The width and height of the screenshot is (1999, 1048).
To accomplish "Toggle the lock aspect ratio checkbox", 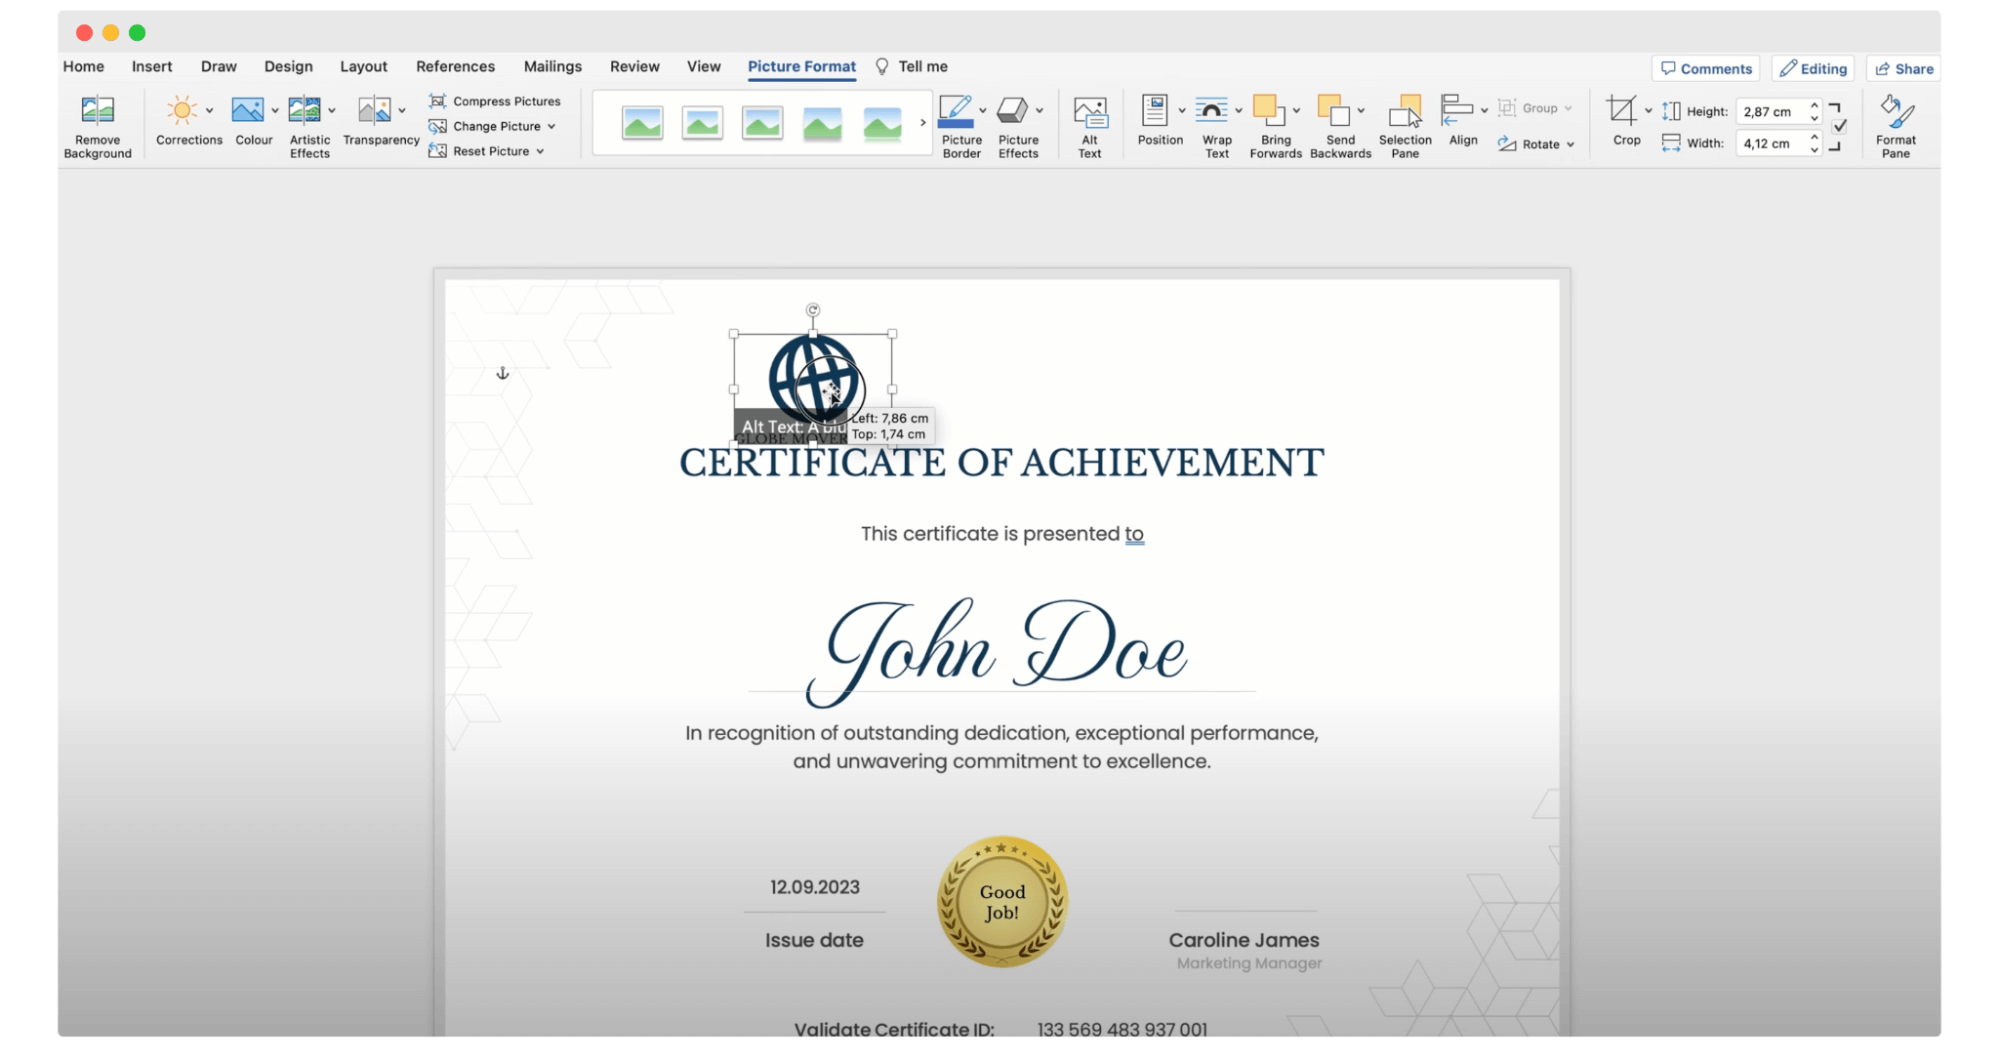I will pyautogui.click(x=1840, y=126).
